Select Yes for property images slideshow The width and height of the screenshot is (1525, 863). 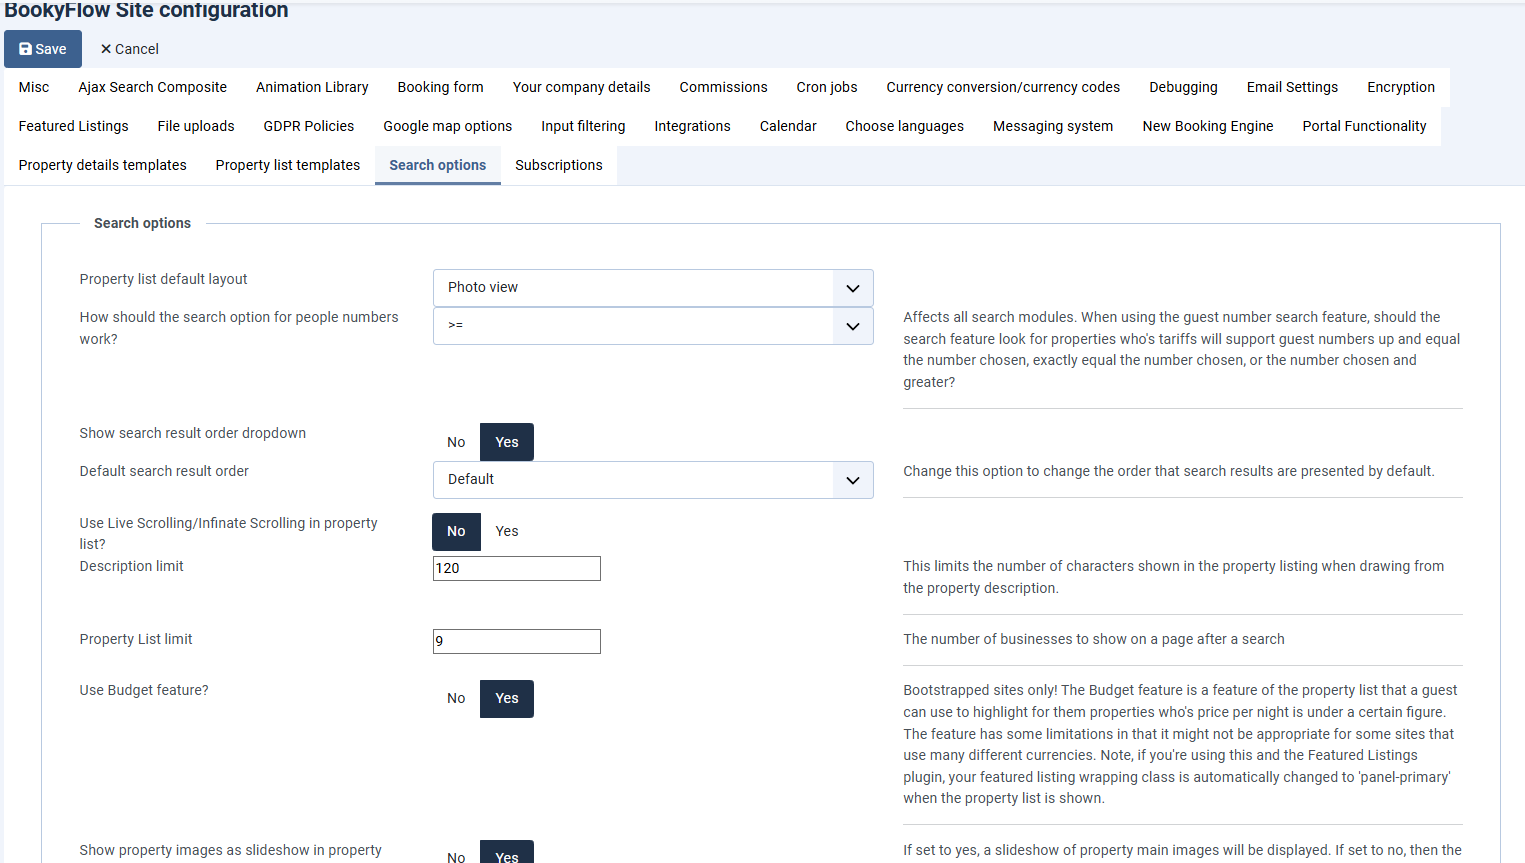point(507,853)
